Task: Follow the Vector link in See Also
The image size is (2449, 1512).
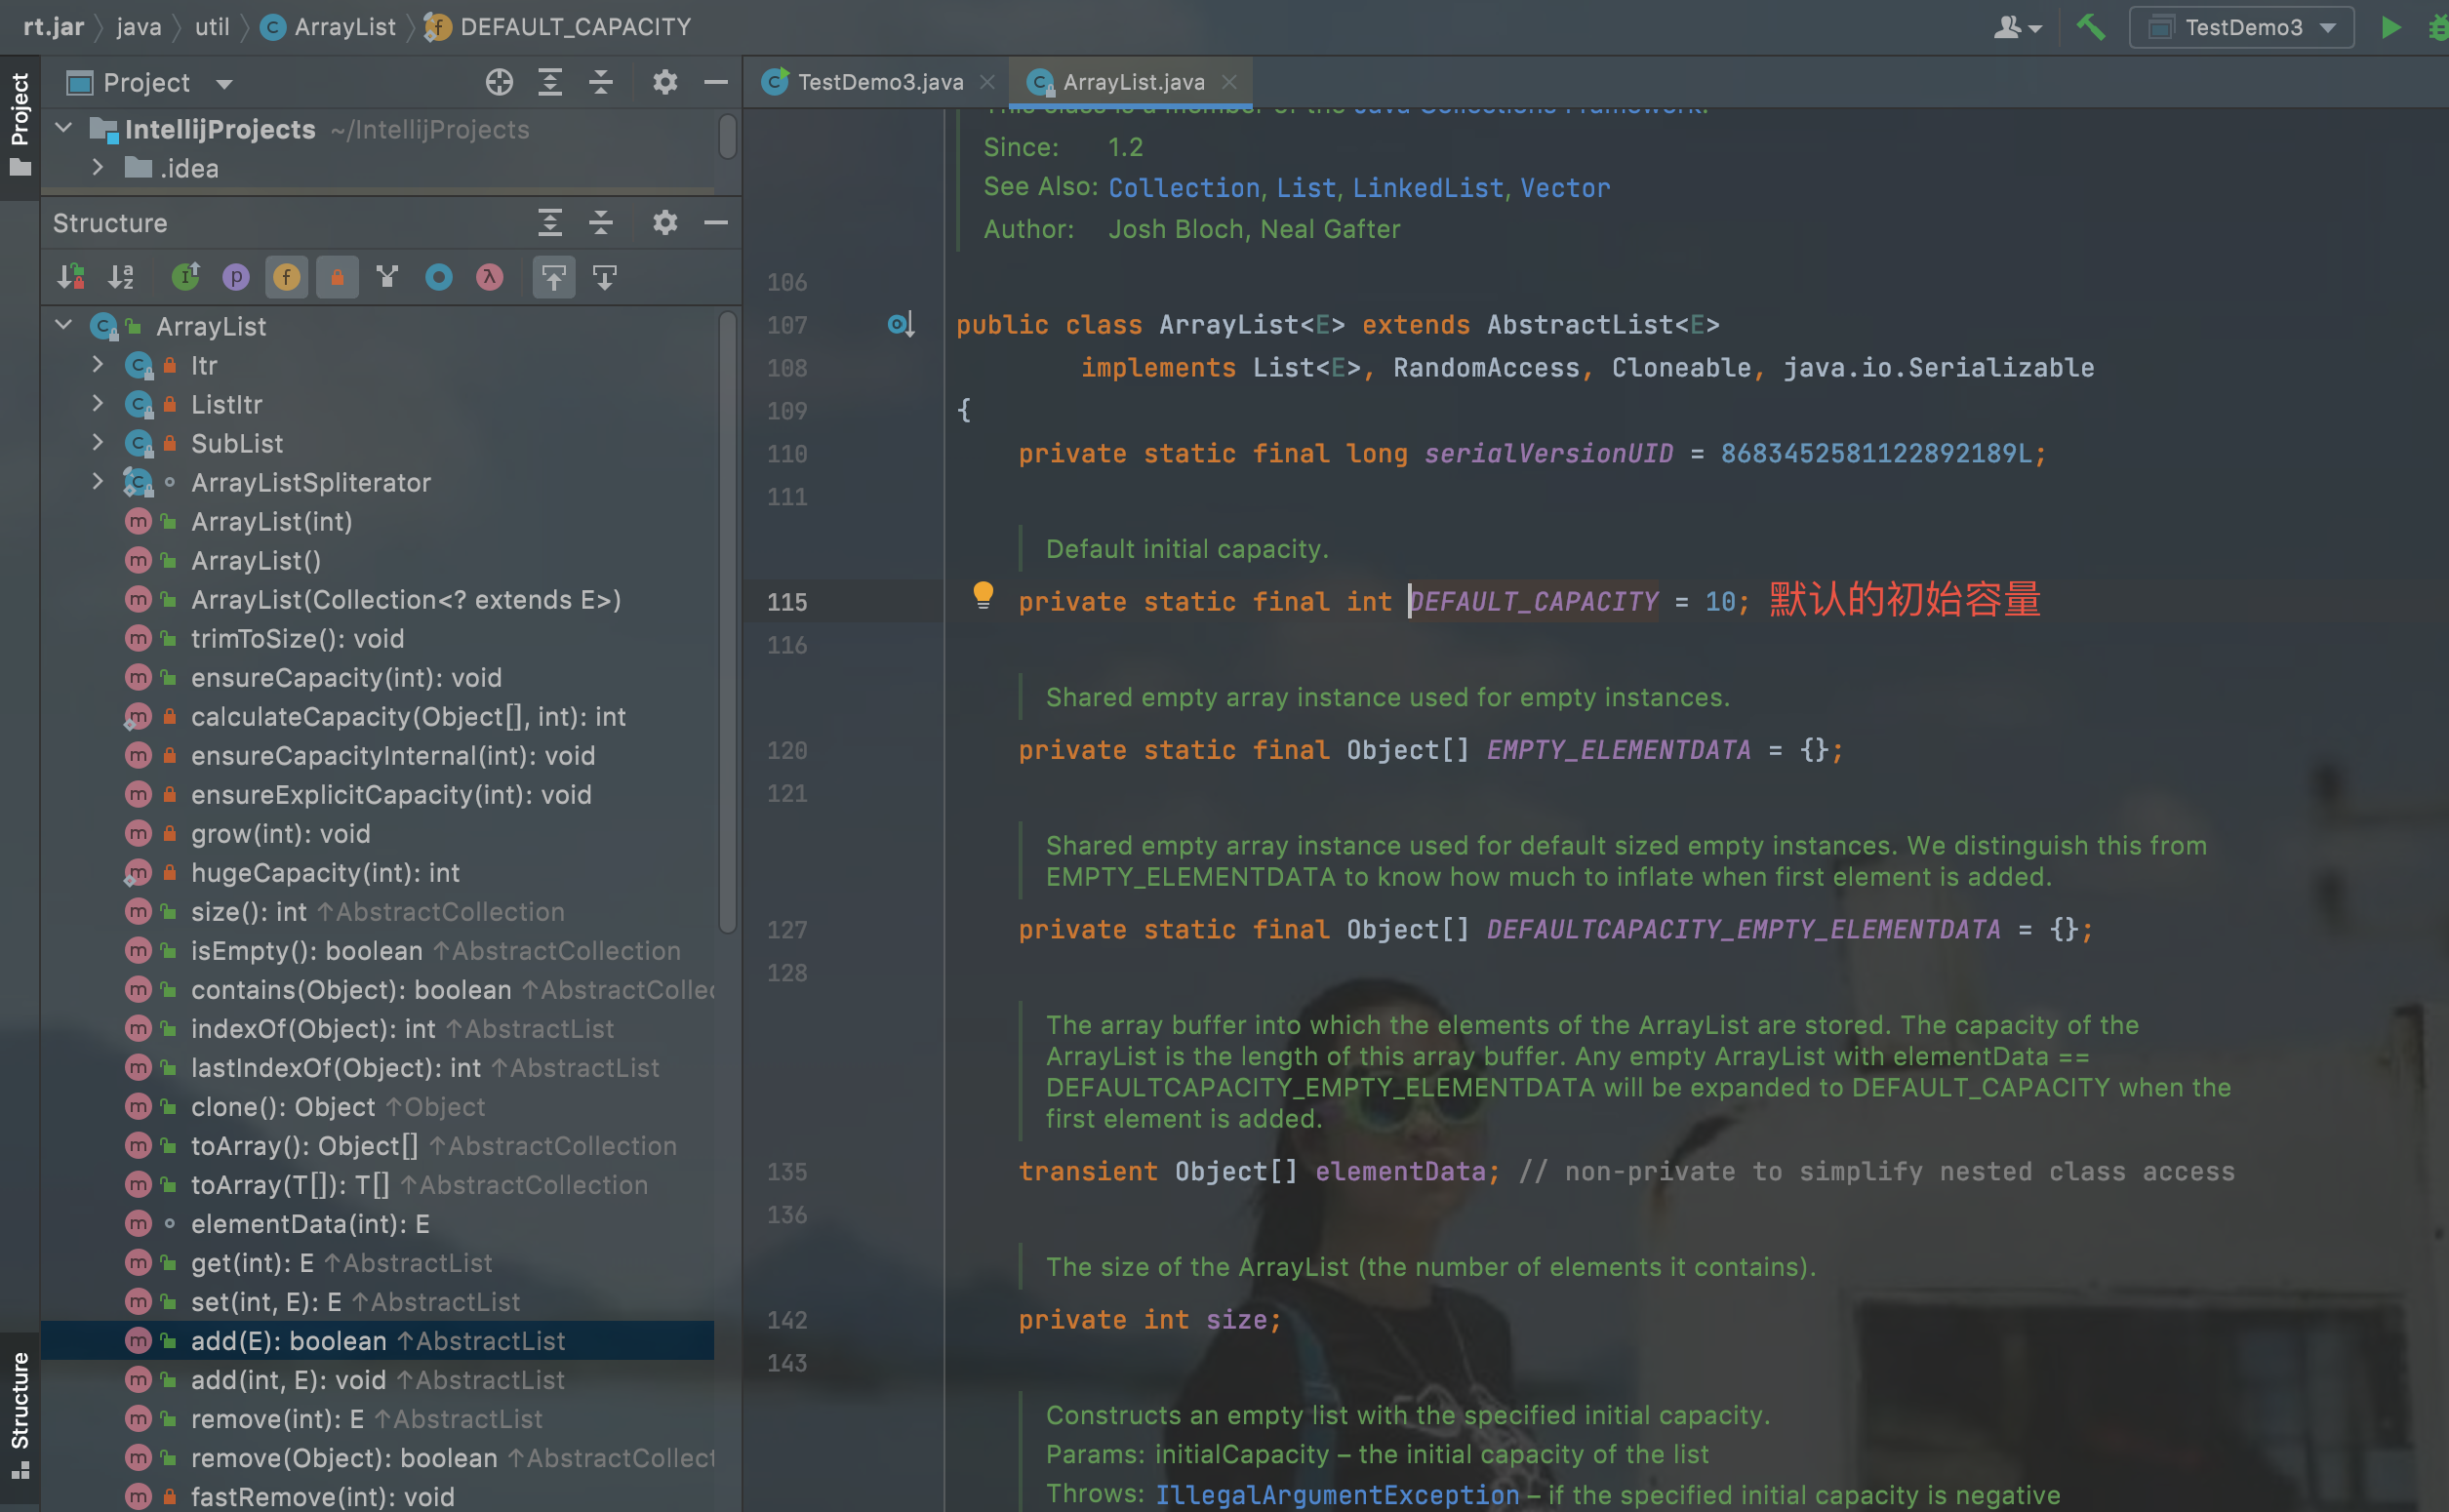Action: click(1565, 188)
